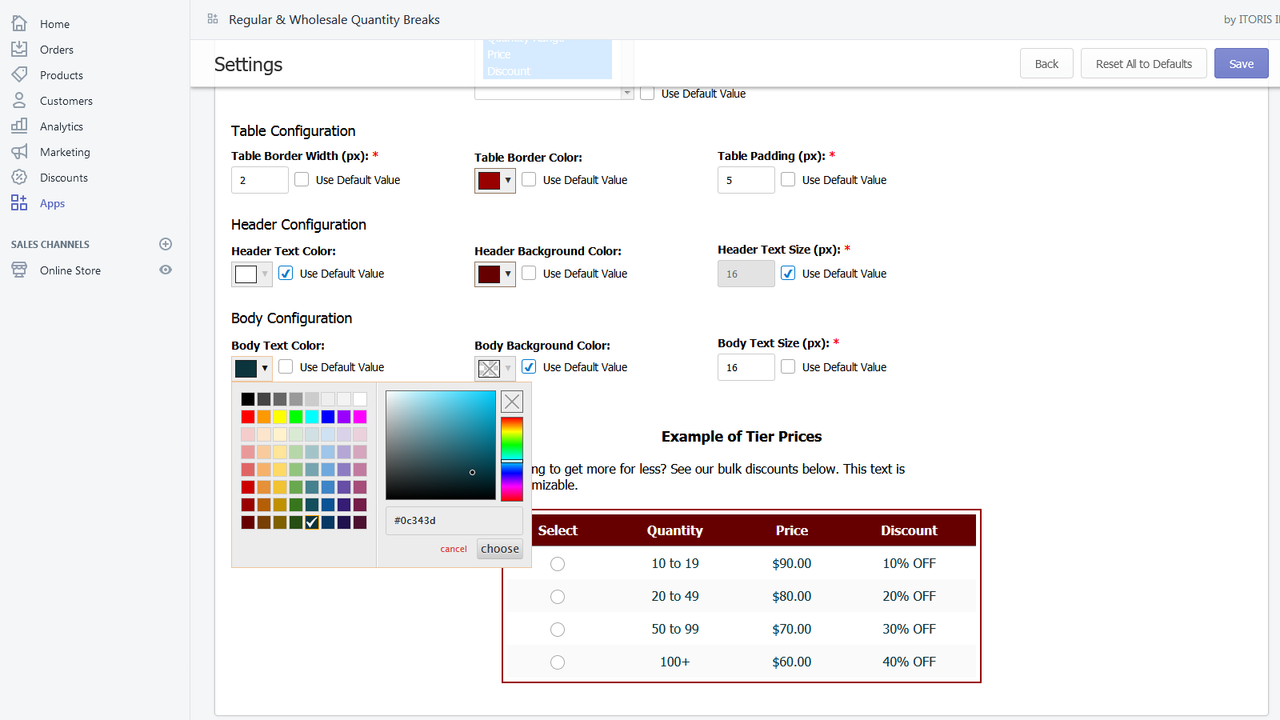Image resolution: width=1280 pixels, height=720 pixels.
Task: Click the Example of Tier Prices heading
Action: 742,436
